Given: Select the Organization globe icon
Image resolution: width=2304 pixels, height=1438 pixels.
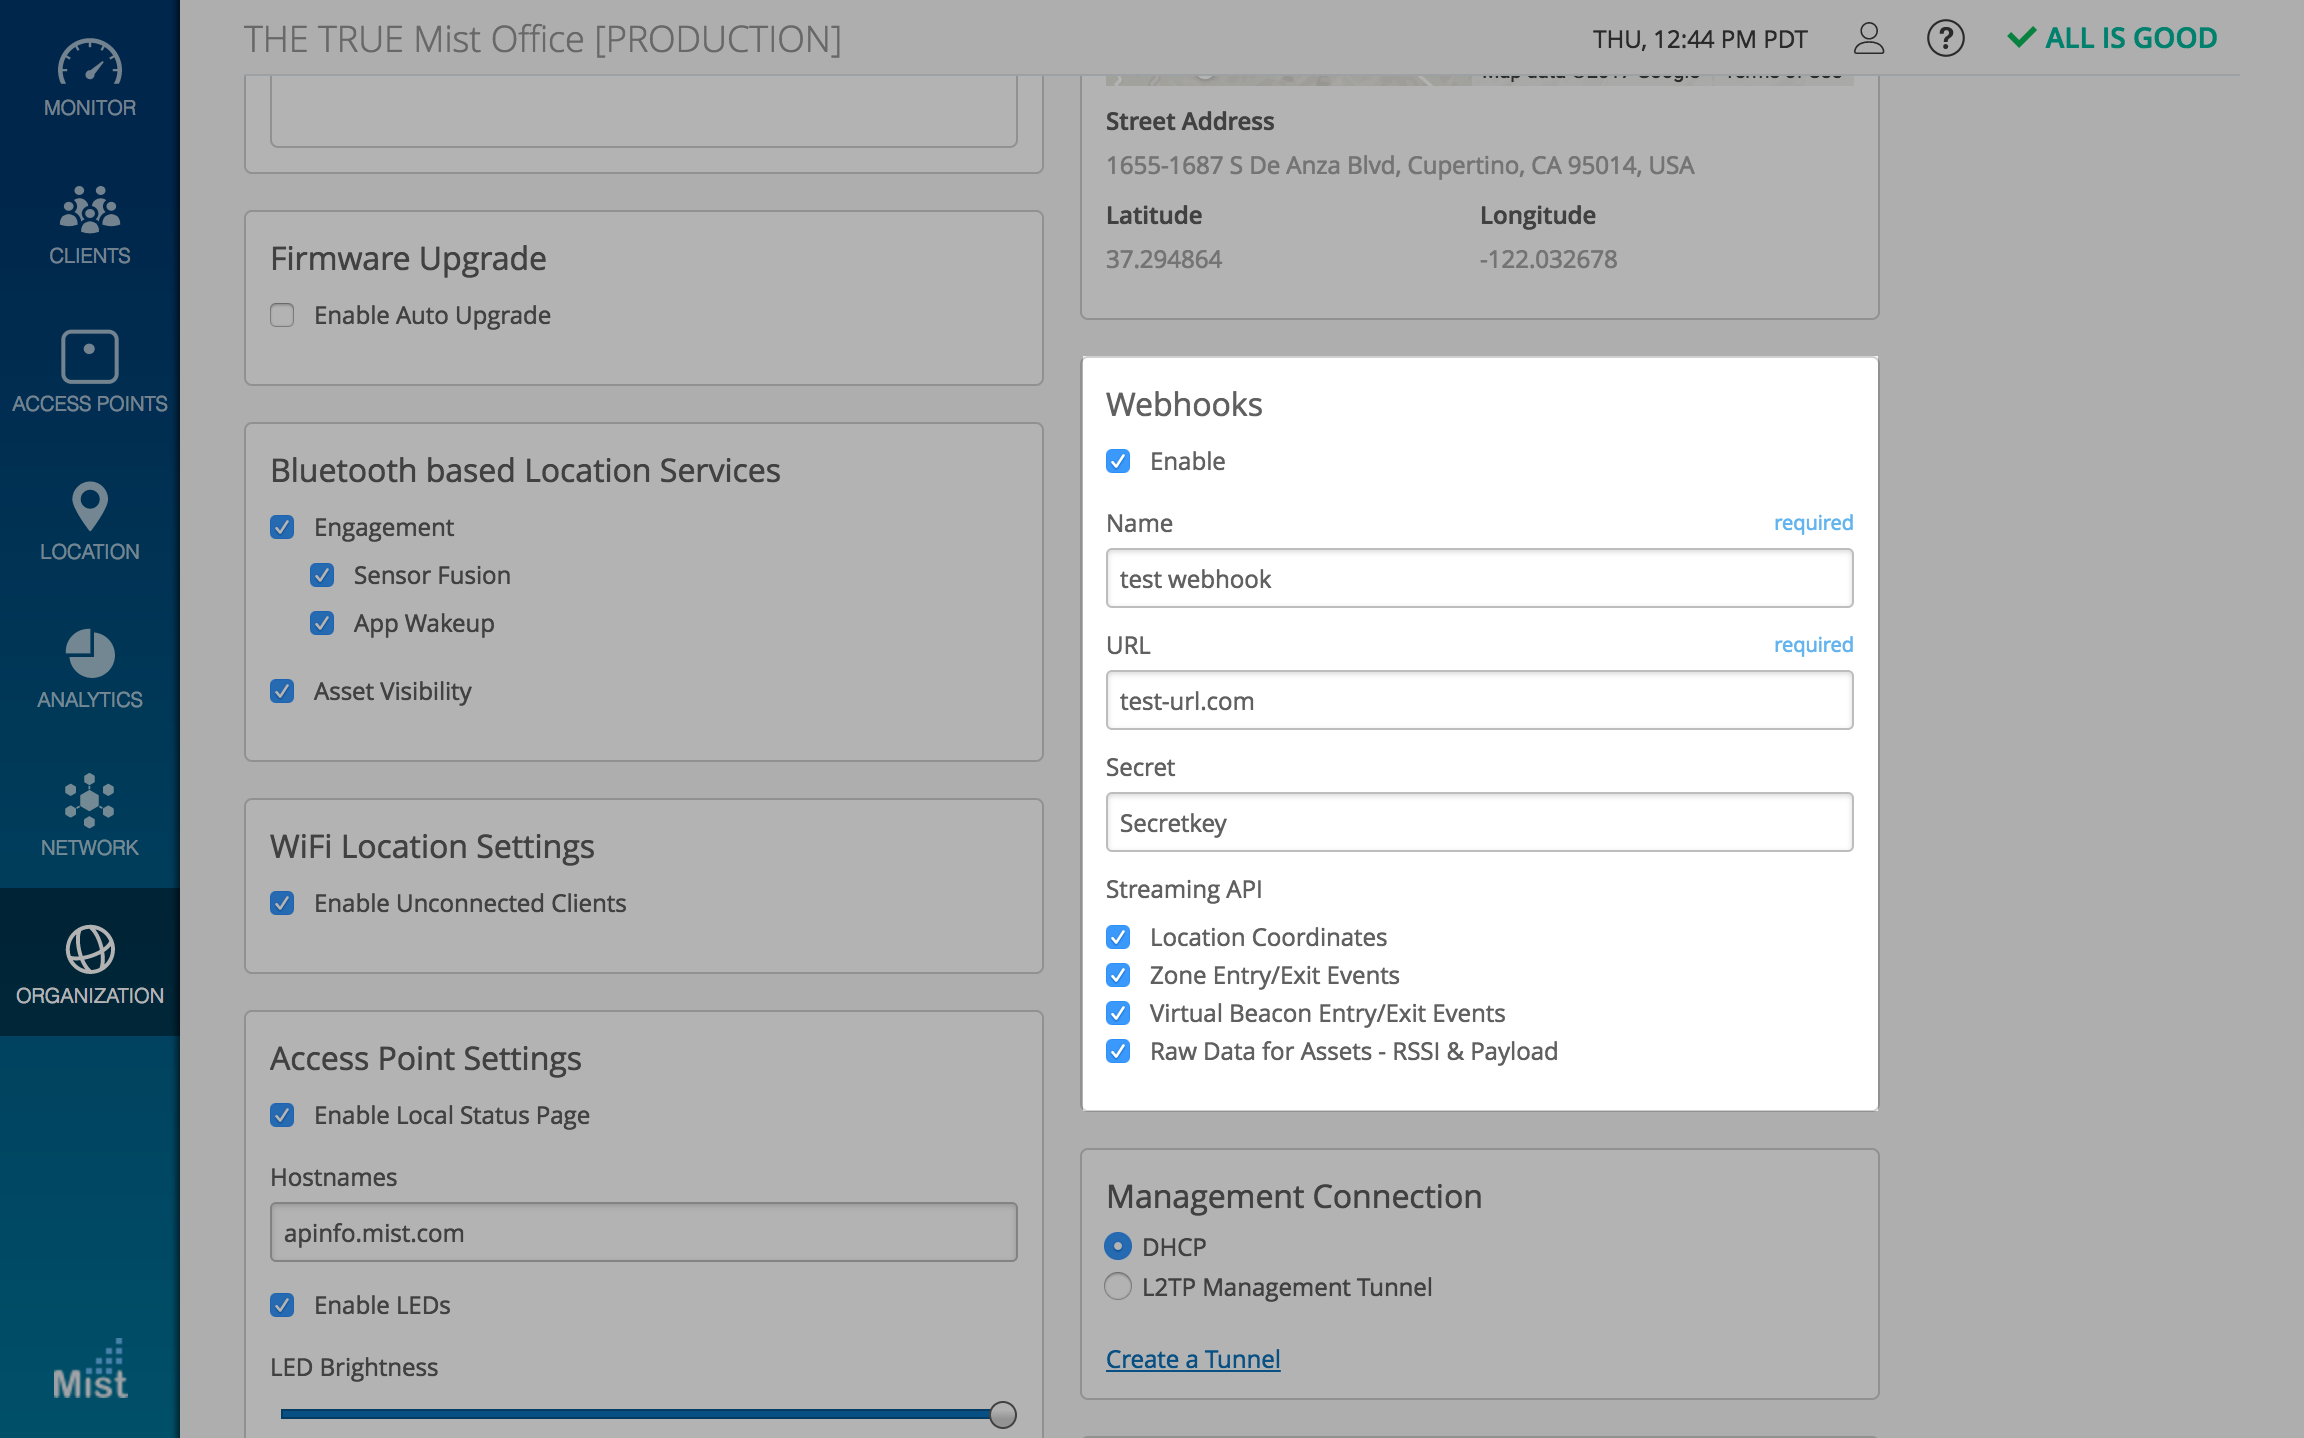Looking at the screenshot, I should point(89,949).
